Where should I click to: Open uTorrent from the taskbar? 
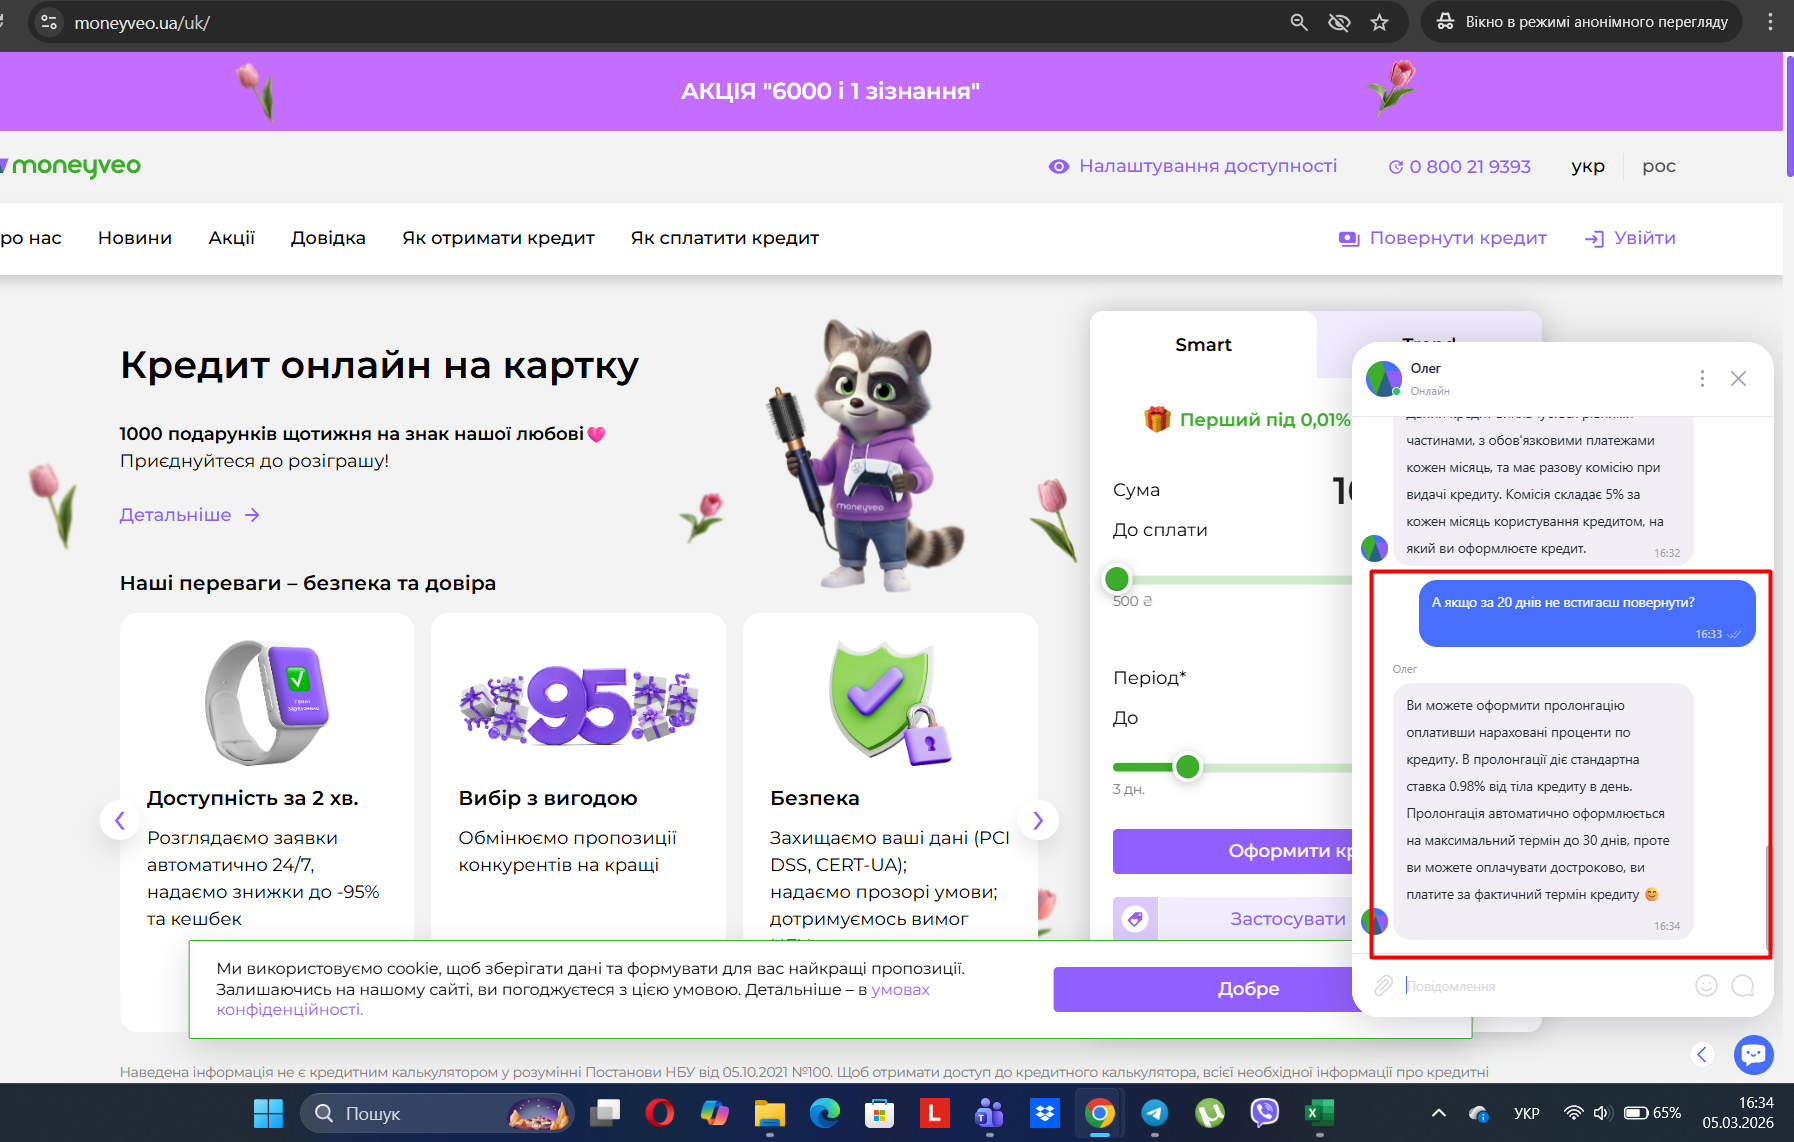pos(1210,1113)
